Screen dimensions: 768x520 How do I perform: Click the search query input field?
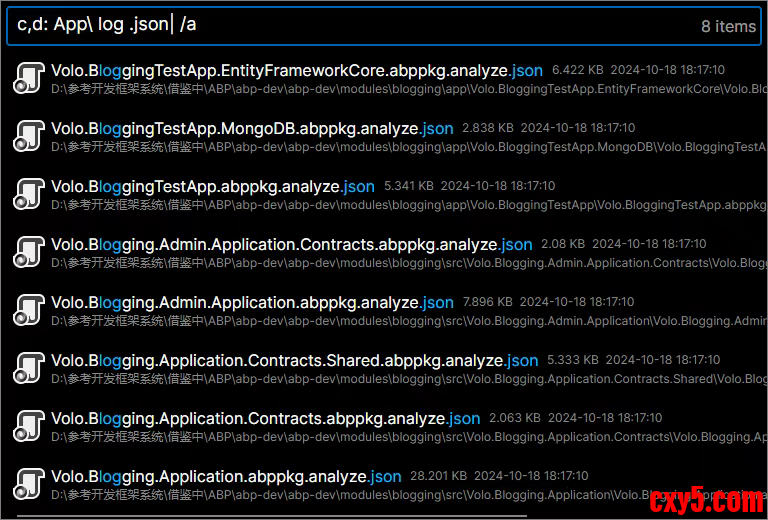point(350,26)
